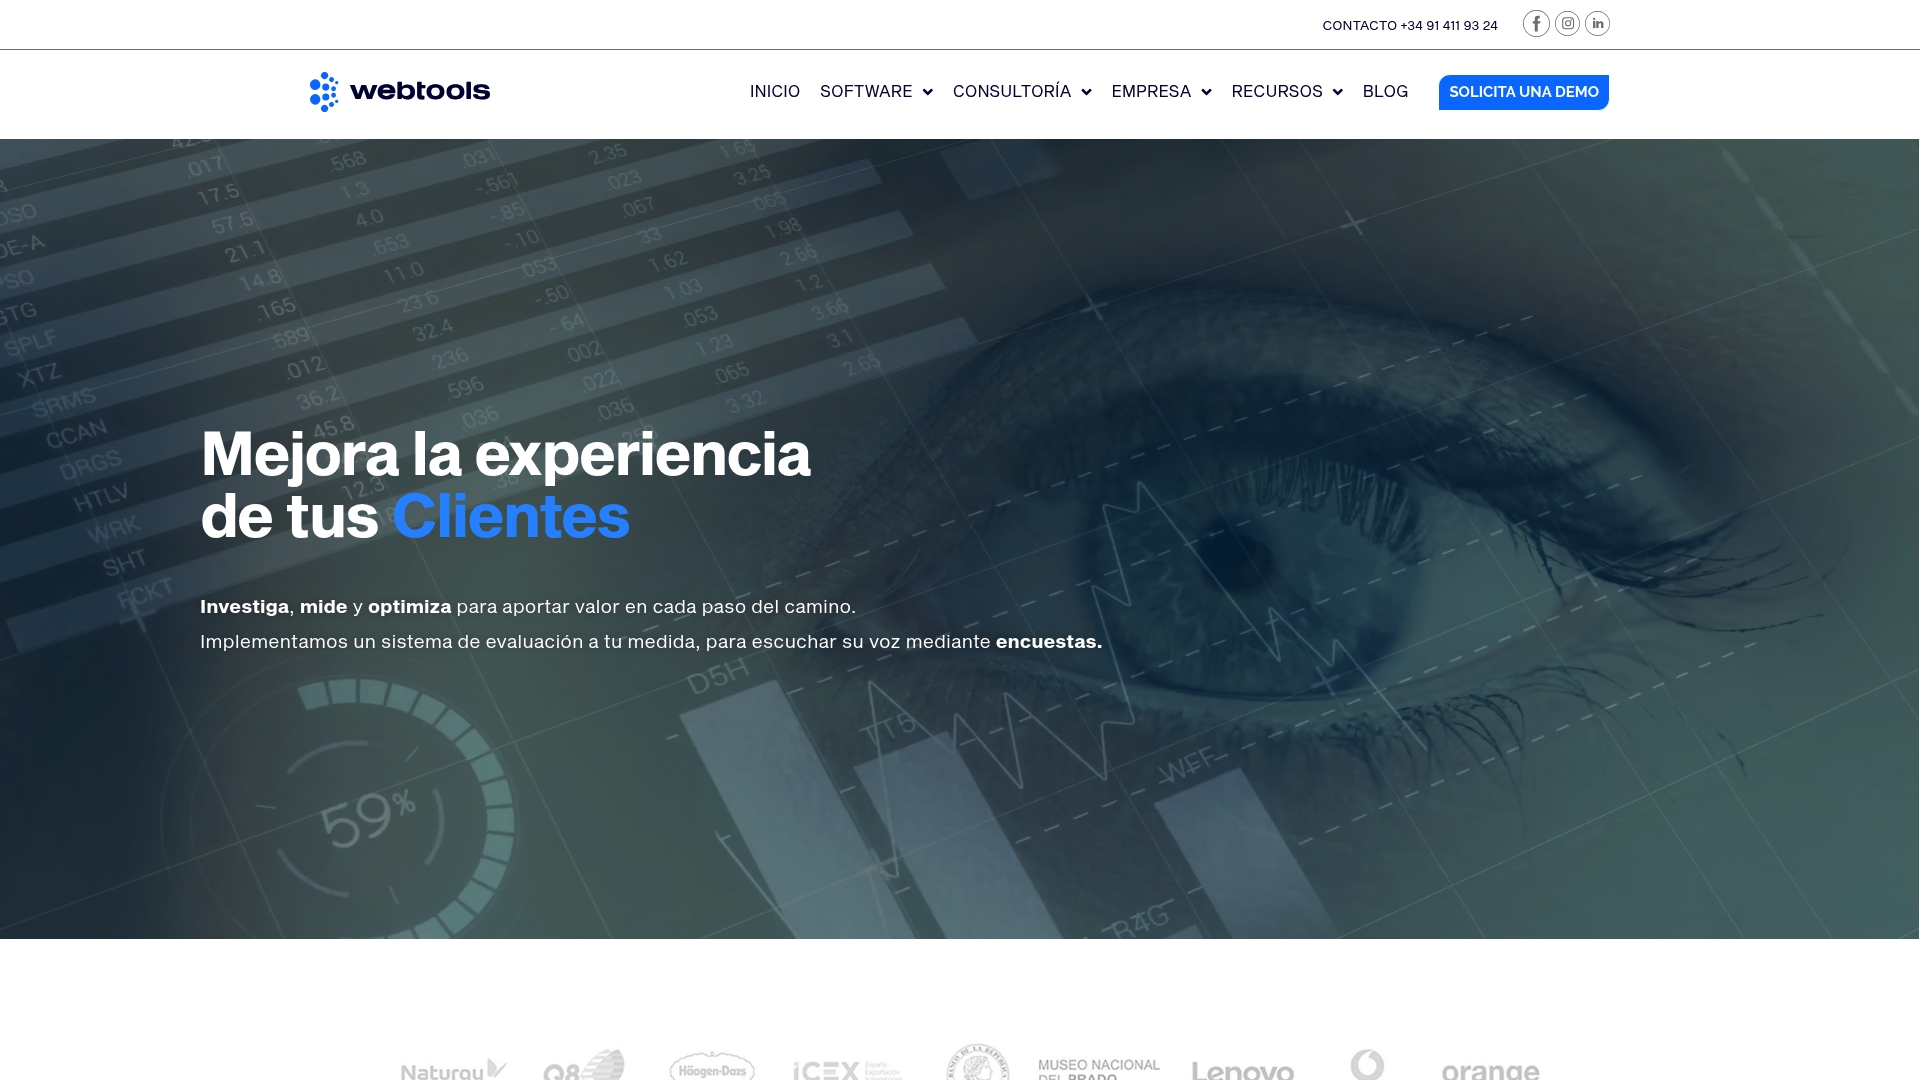Open the Instagram social icon
This screenshot has width=1920, height=1080.
[x=1567, y=24]
